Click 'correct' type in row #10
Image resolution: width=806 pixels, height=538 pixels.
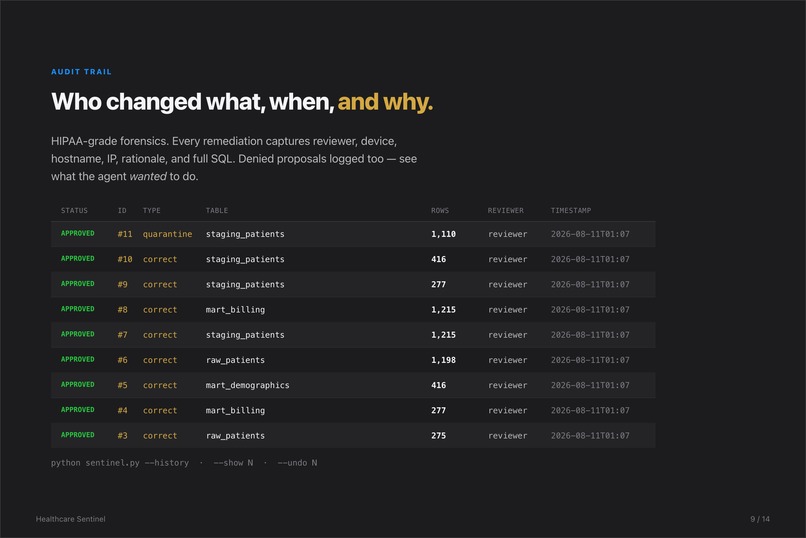(160, 259)
